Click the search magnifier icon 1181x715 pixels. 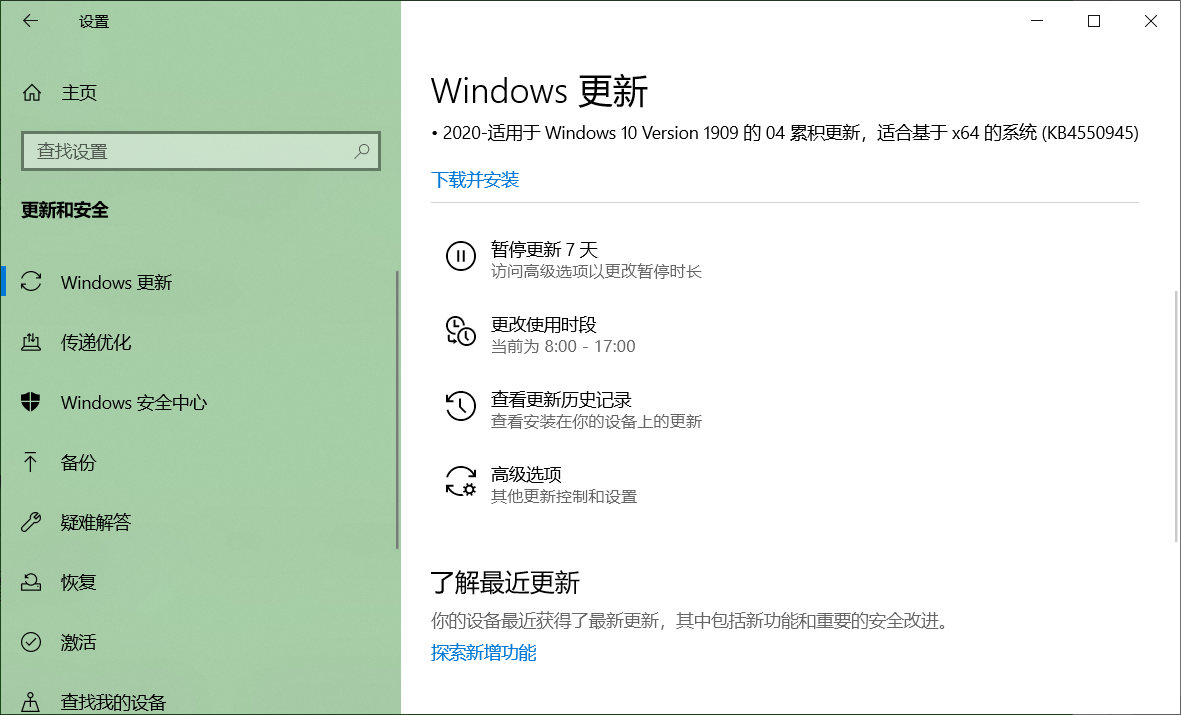[362, 151]
